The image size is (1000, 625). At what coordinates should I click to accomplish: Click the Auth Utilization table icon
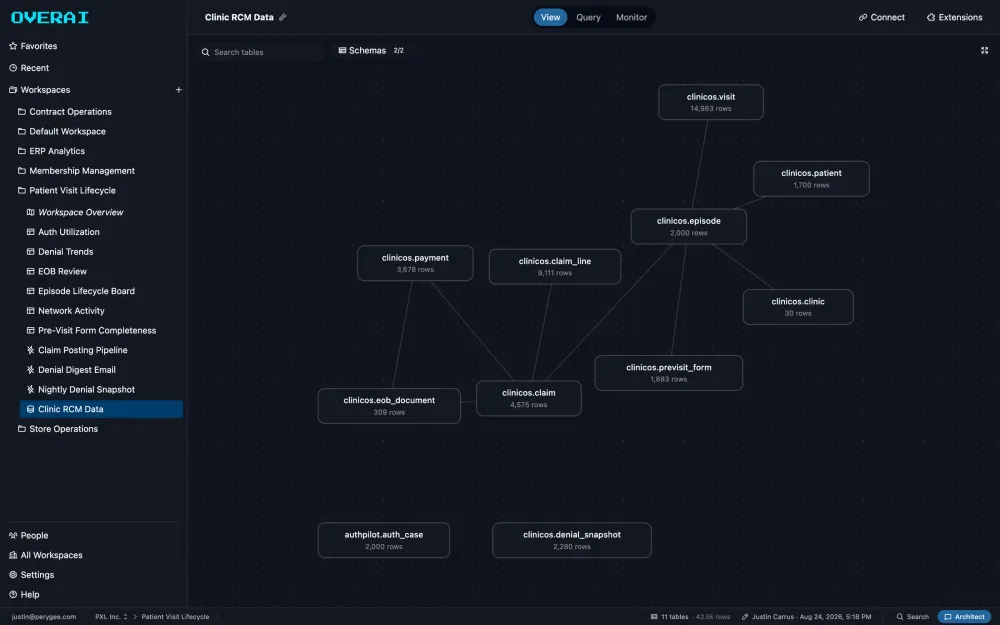coord(30,232)
